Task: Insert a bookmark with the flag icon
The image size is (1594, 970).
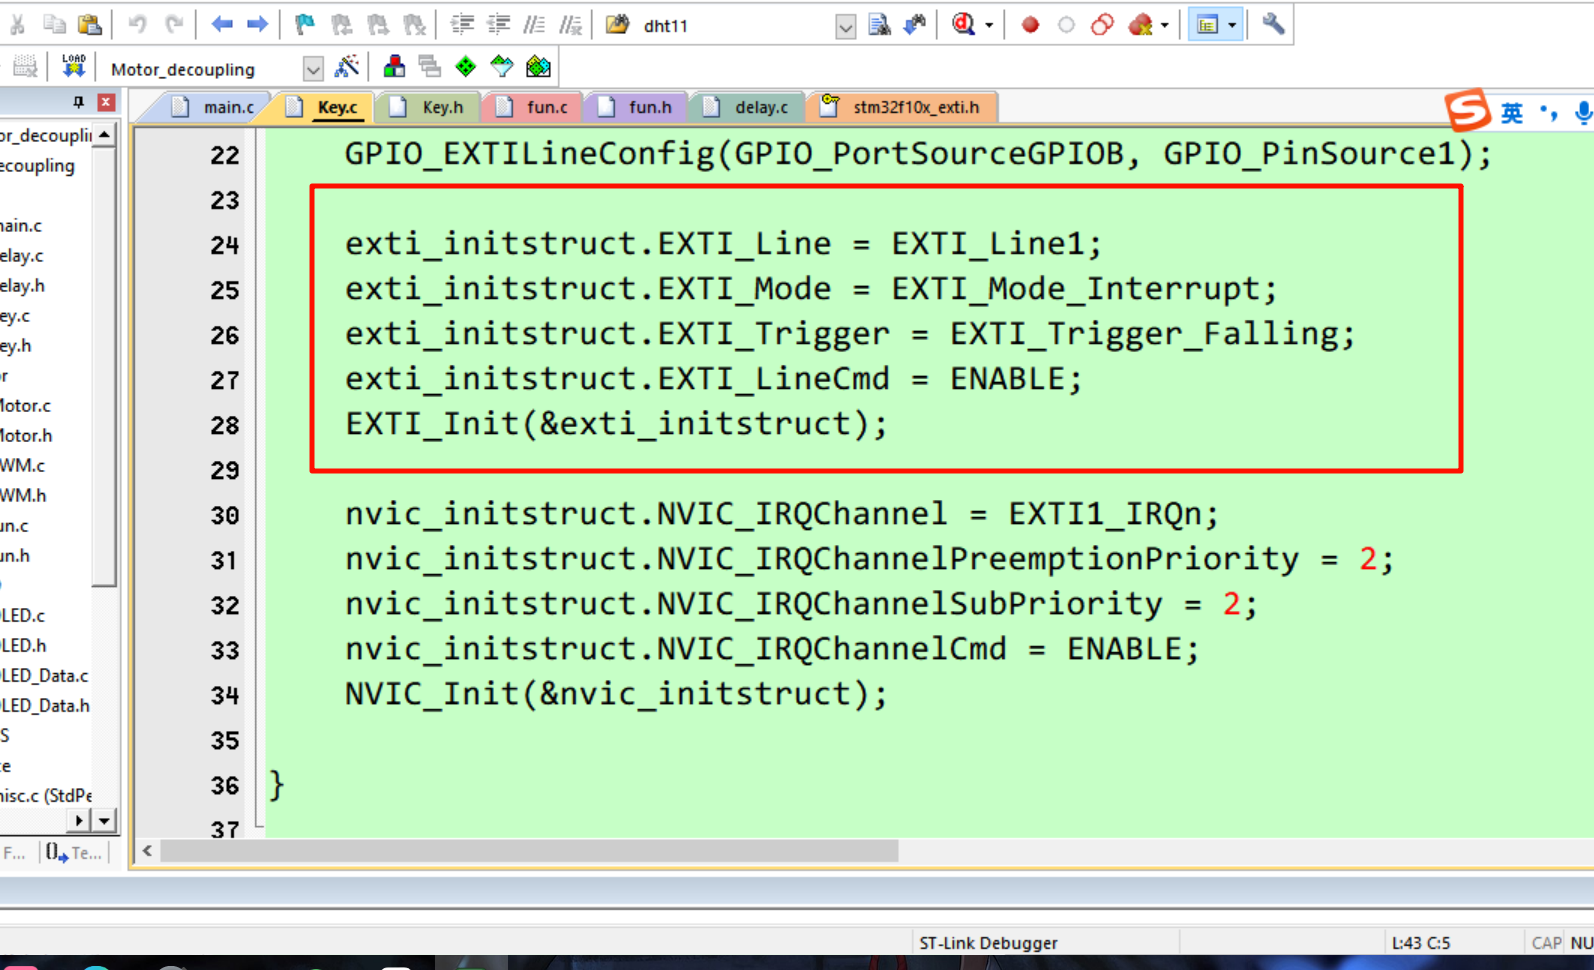Action: 304,25
